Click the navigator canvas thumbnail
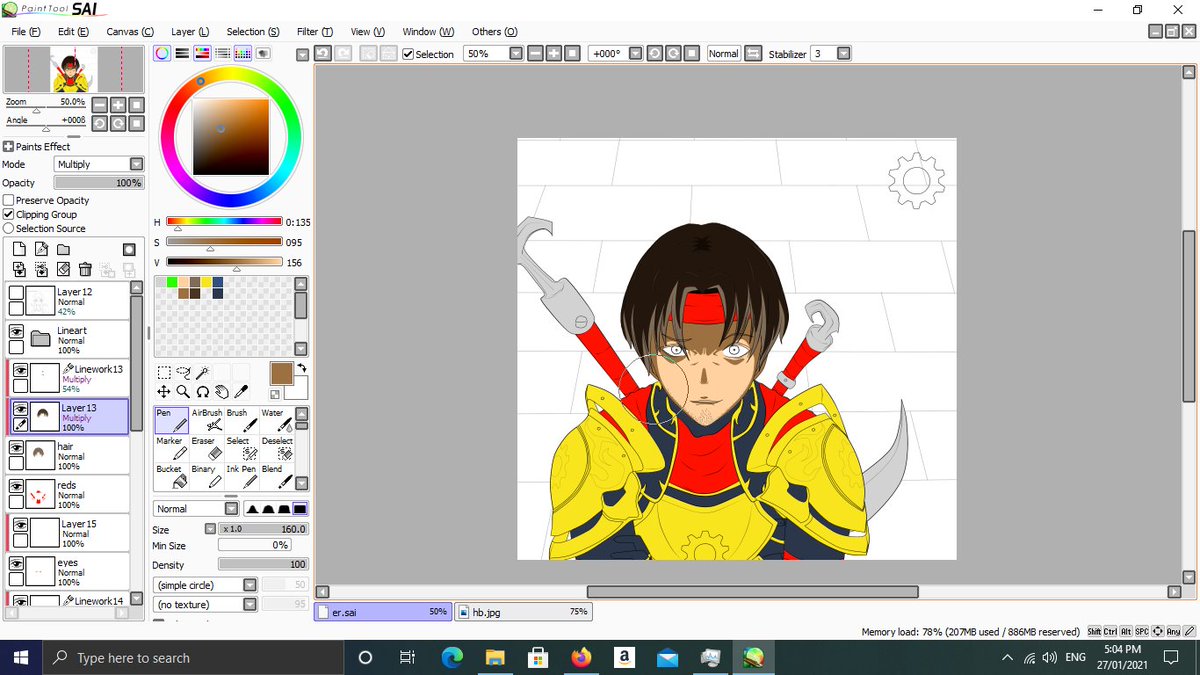The width and height of the screenshot is (1200, 675). 75,69
